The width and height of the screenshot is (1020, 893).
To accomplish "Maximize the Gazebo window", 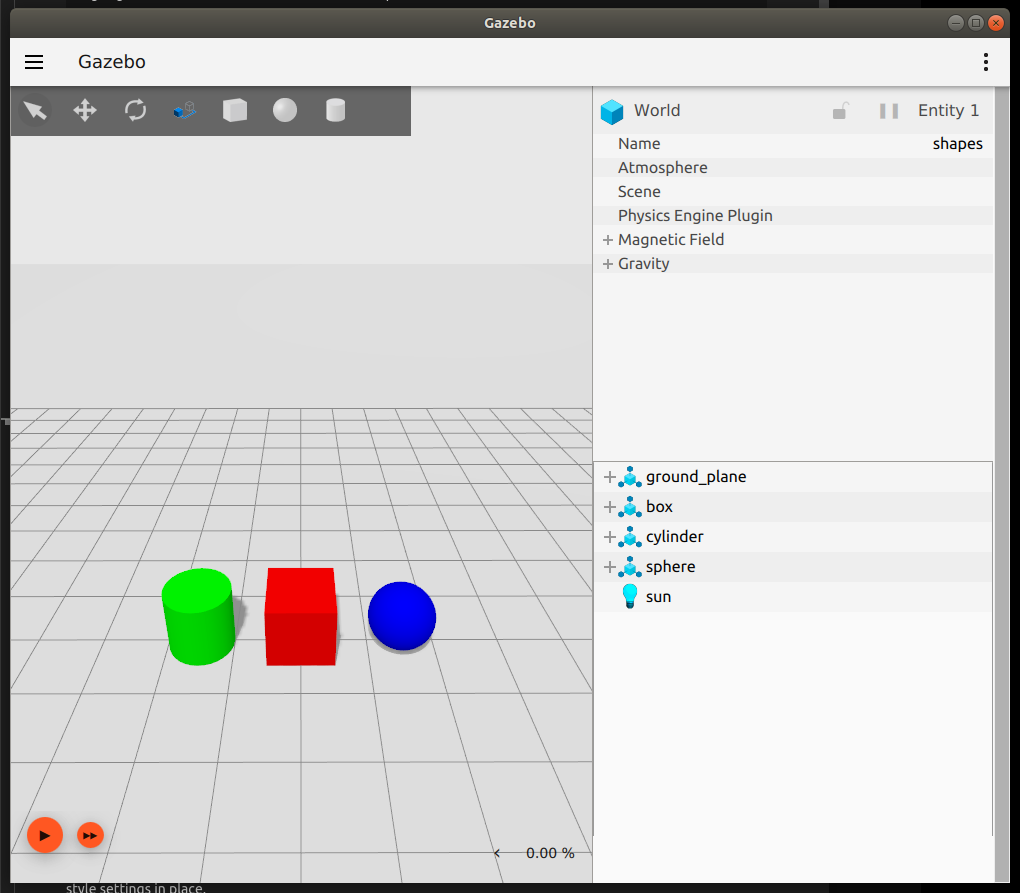I will pyautogui.click(x=976, y=23).
